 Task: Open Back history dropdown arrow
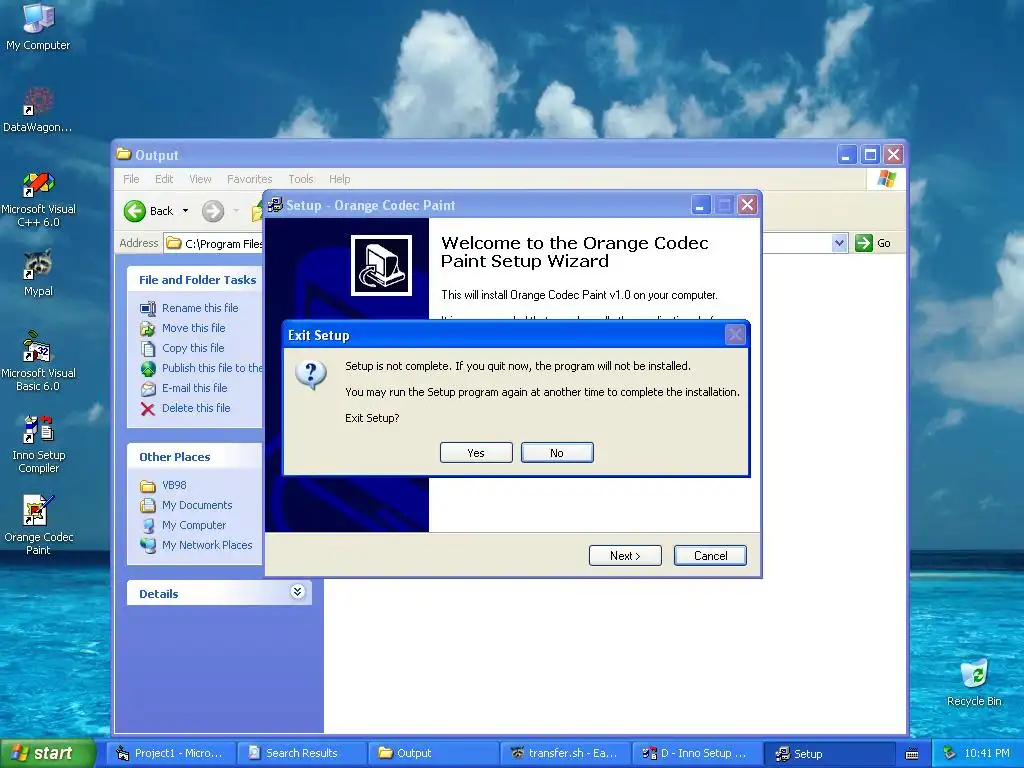tap(185, 211)
